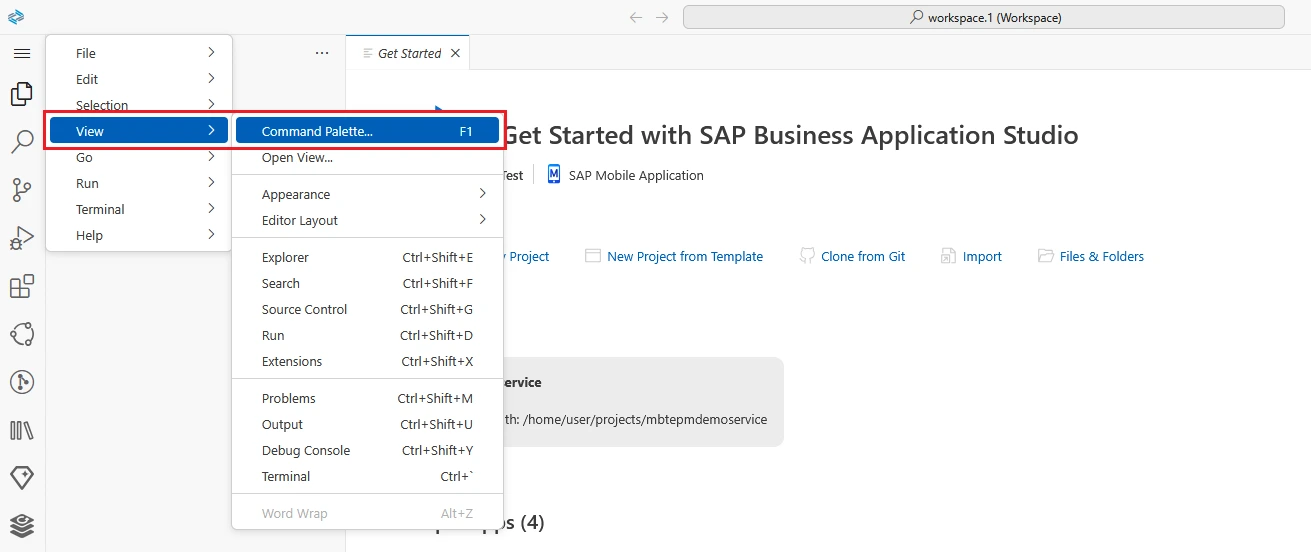Expand the Selection menu
The width and height of the screenshot is (1311, 552).
(x=139, y=105)
